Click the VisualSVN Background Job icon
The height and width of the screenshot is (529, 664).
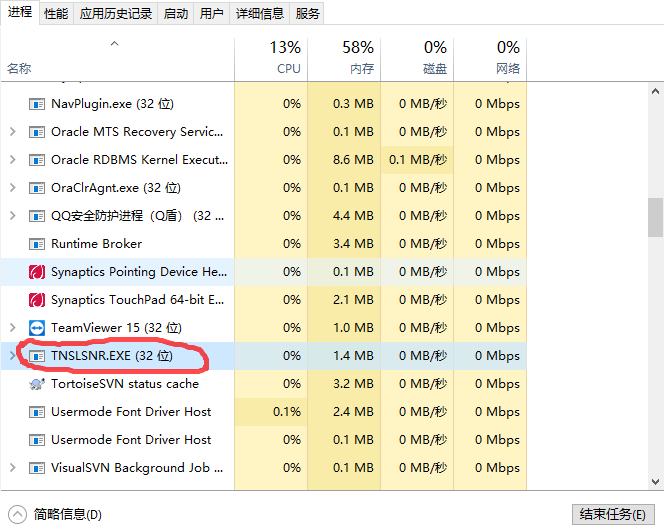(x=37, y=468)
